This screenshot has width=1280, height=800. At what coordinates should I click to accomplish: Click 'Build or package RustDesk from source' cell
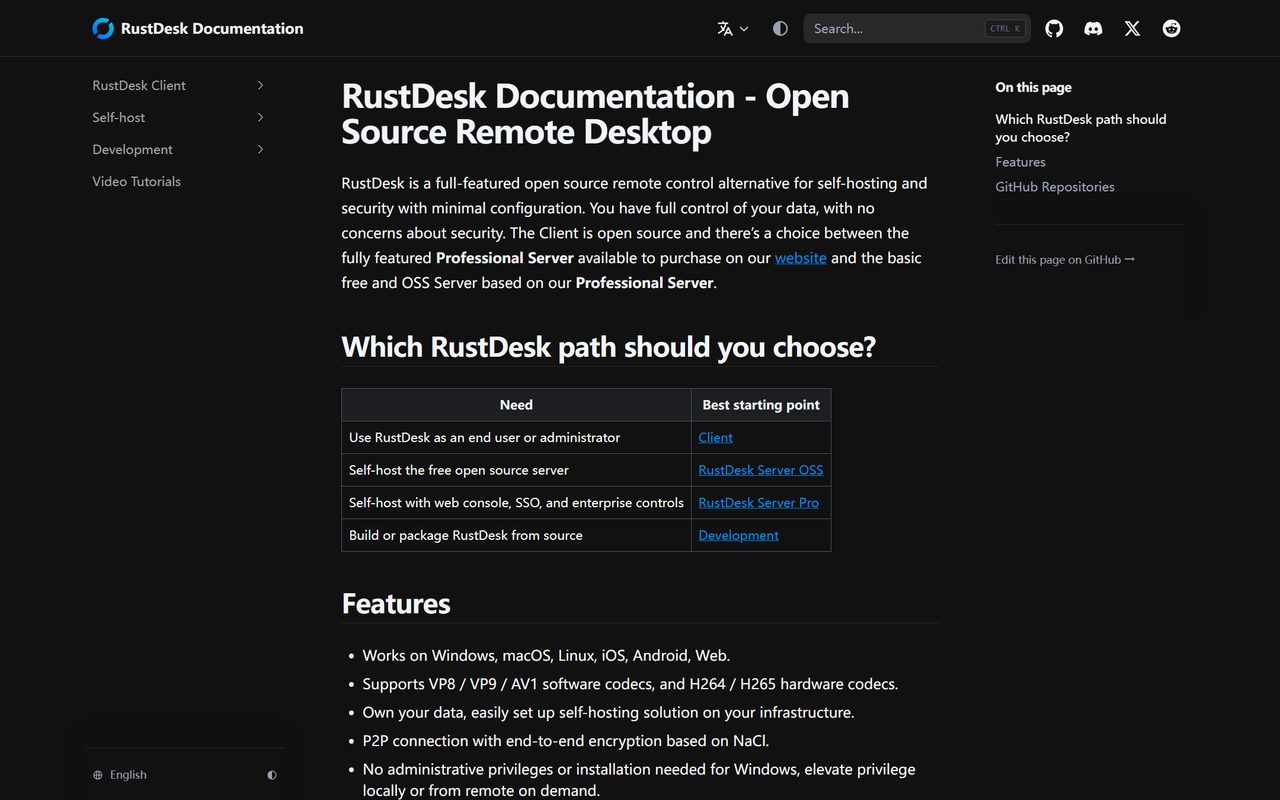pos(516,535)
